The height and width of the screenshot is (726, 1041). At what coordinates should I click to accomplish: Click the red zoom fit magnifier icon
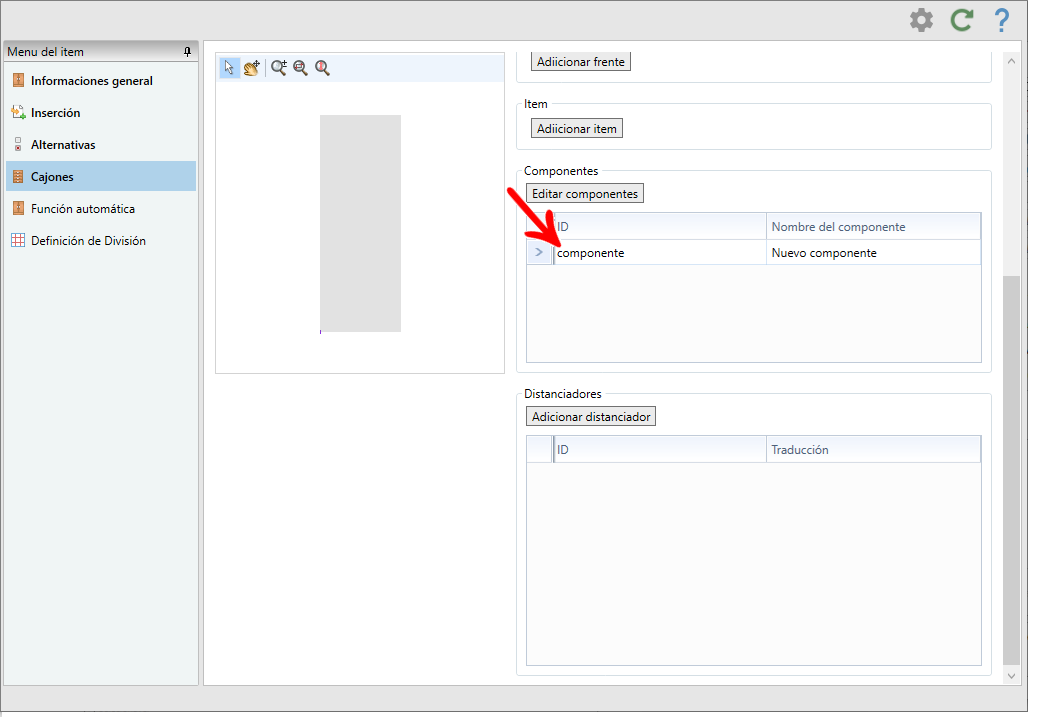pos(323,68)
